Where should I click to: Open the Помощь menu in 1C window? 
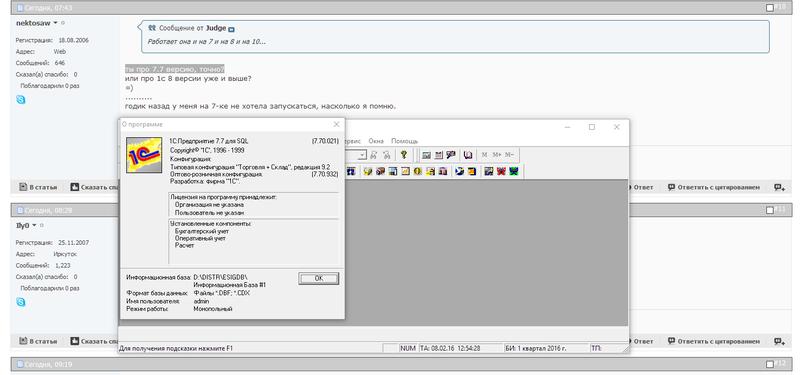pyautogui.click(x=405, y=141)
